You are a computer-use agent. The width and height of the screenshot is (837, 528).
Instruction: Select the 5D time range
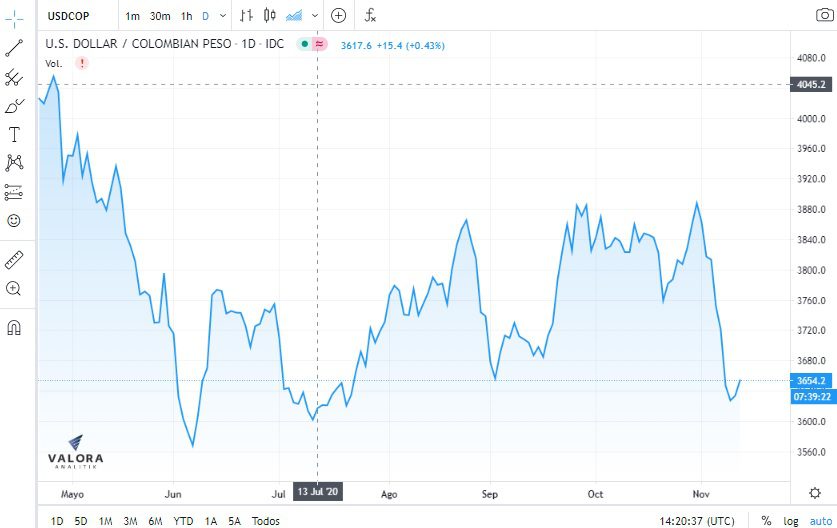coord(81,521)
